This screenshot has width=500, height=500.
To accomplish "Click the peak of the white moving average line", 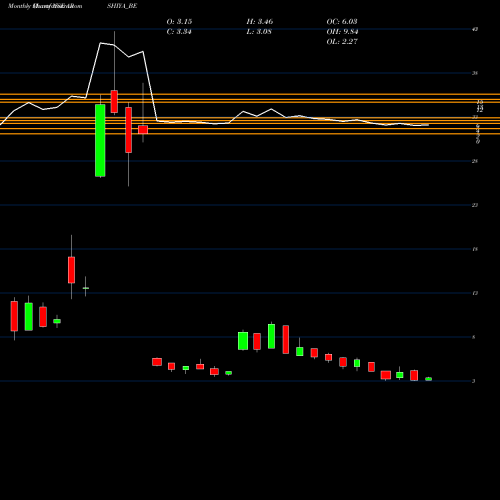I will [x=101, y=43].
